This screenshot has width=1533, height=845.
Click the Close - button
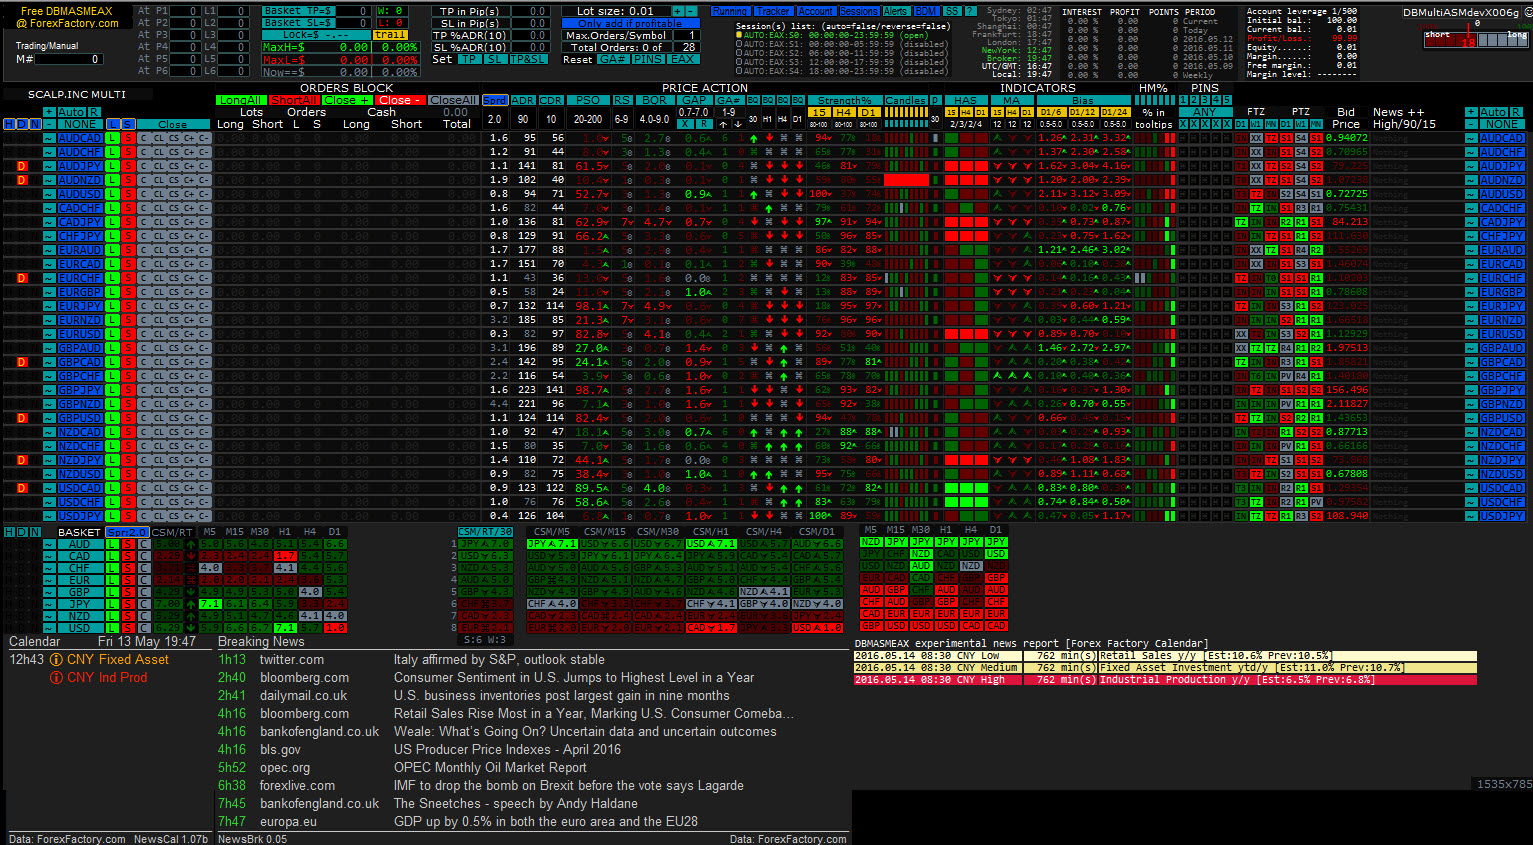[399, 100]
